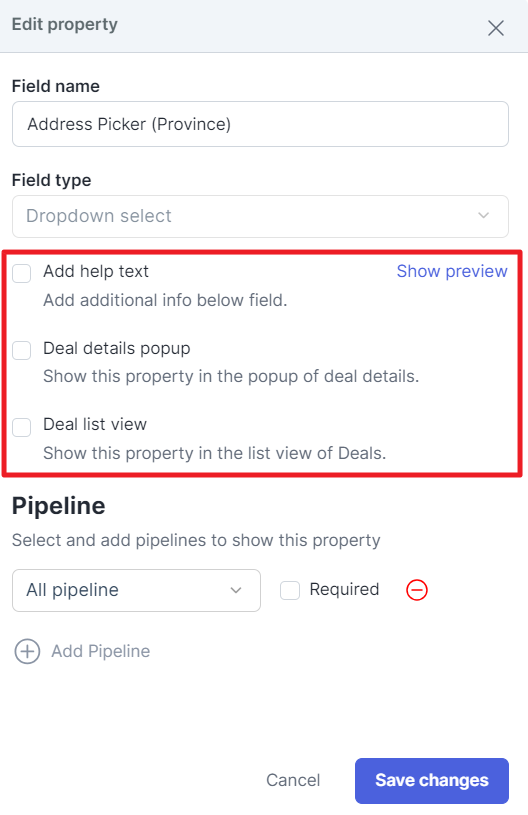This screenshot has width=528, height=815.
Task: Focus the Field name input with Address Picker
Action: 260,124
